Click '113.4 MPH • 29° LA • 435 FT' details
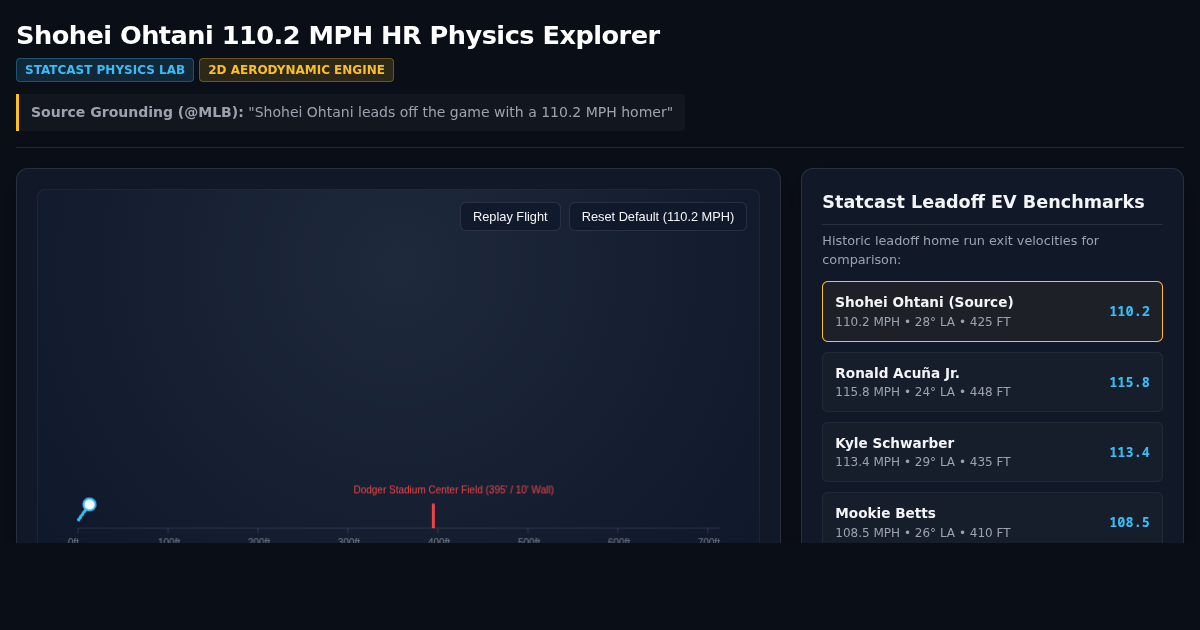Viewport: 1200px width, 630px height. 923,462
